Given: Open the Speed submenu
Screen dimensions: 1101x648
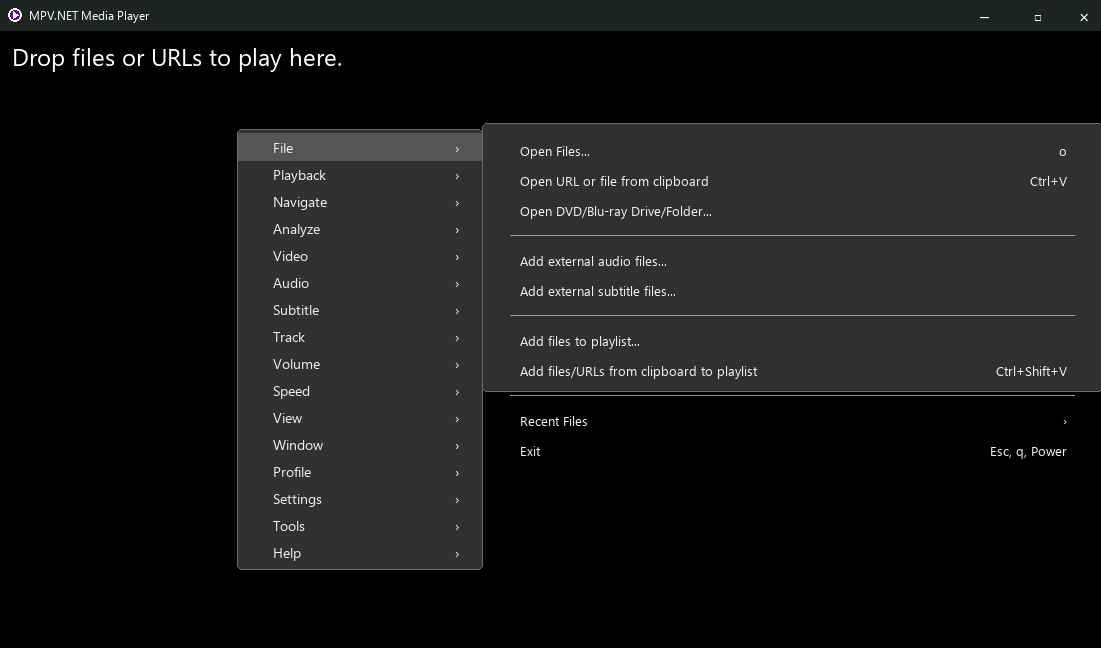Looking at the screenshot, I should pyautogui.click(x=360, y=392).
